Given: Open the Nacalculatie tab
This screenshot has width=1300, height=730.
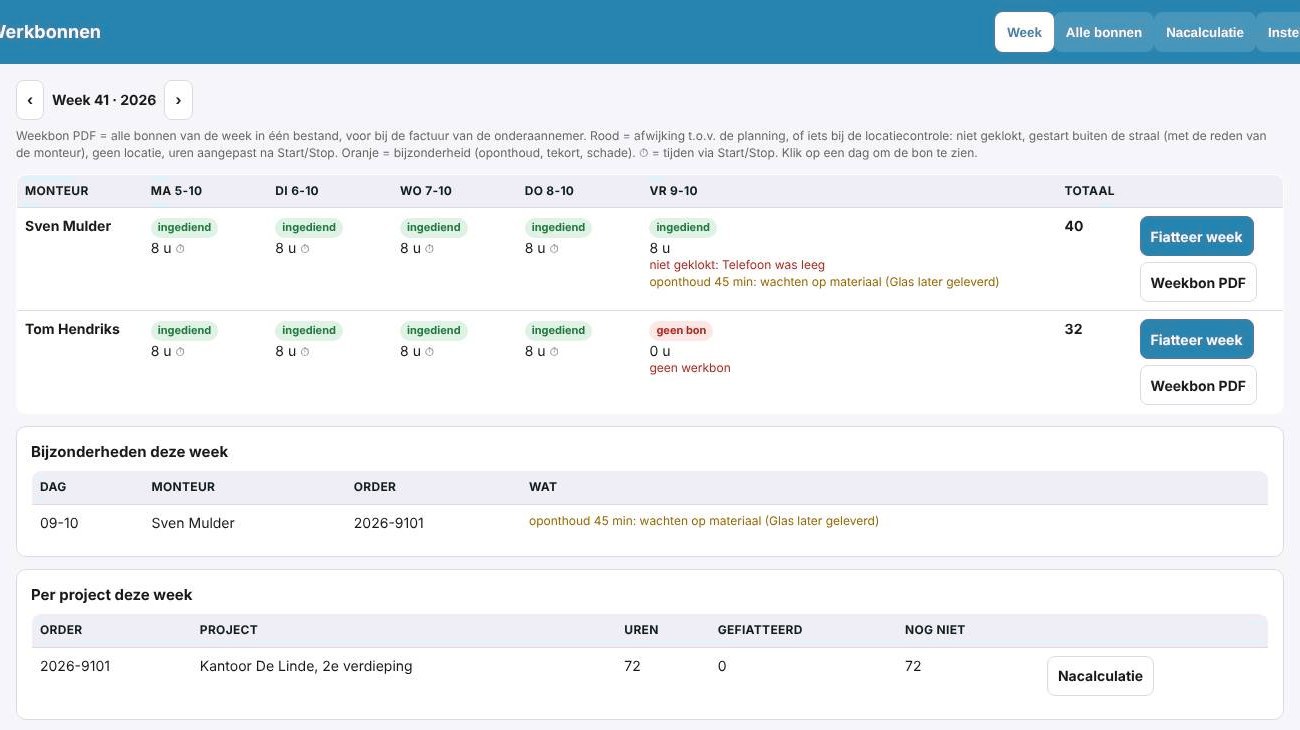Looking at the screenshot, I should [1205, 32].
